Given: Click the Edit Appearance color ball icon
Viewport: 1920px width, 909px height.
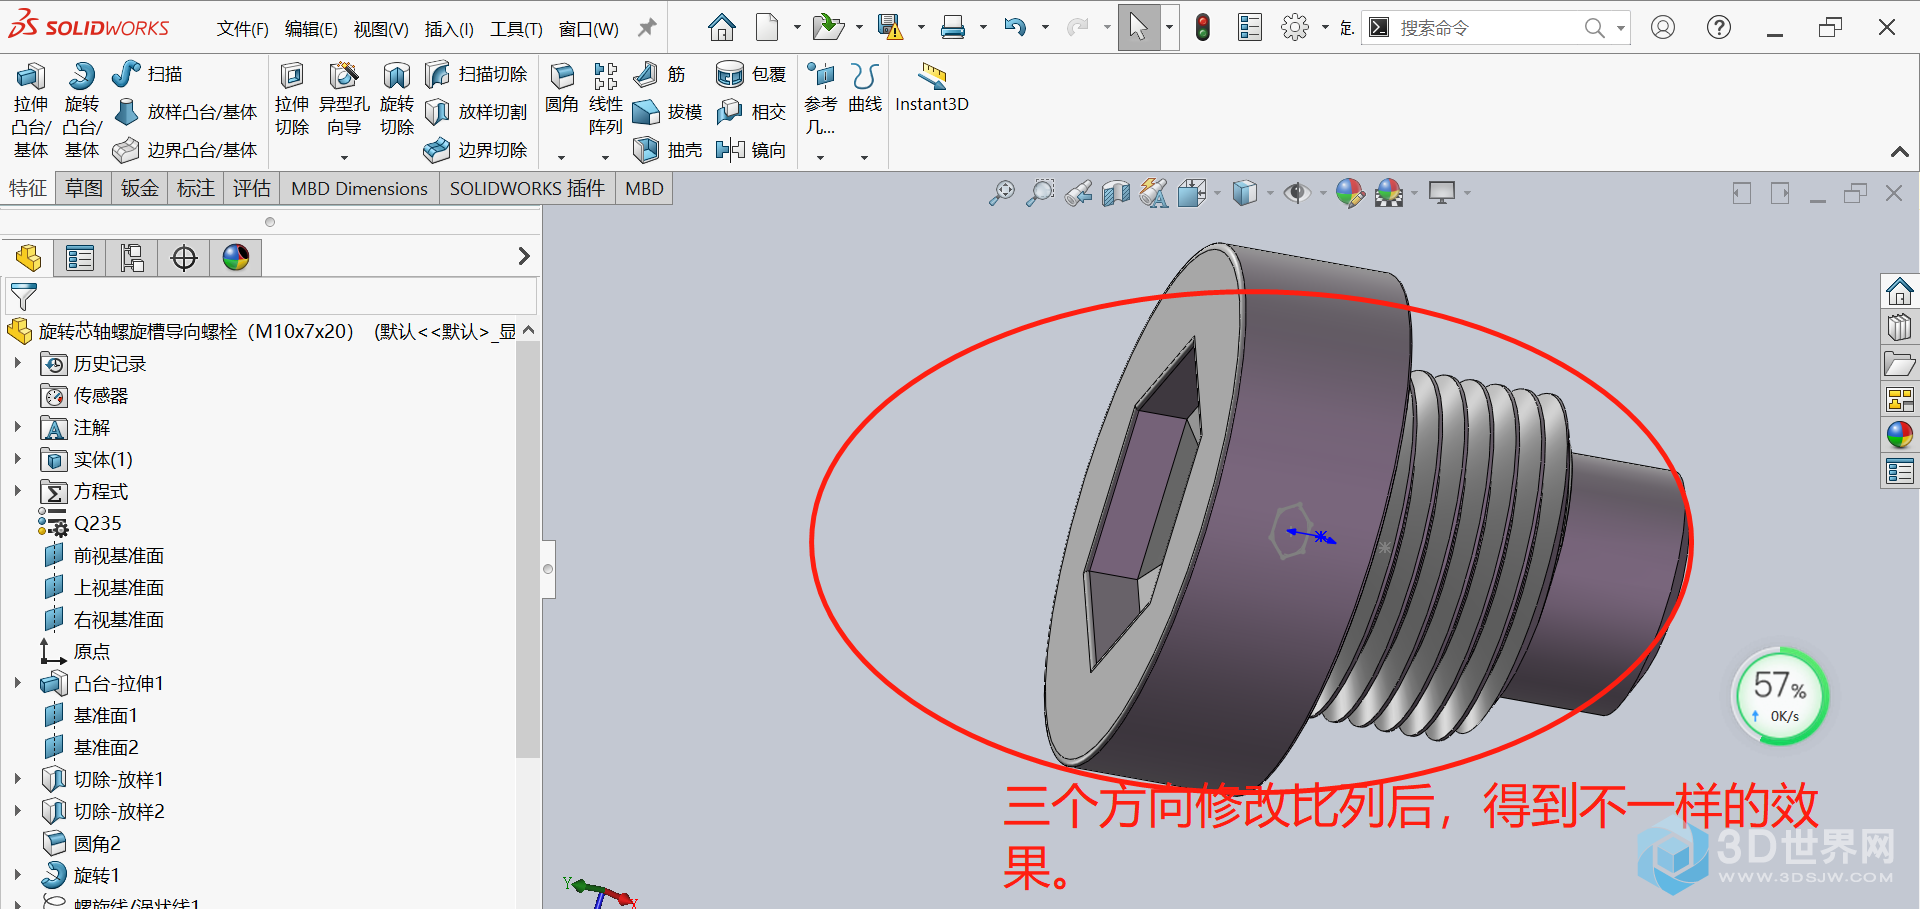Looking at the screenshot, I should coord(1349,193).
